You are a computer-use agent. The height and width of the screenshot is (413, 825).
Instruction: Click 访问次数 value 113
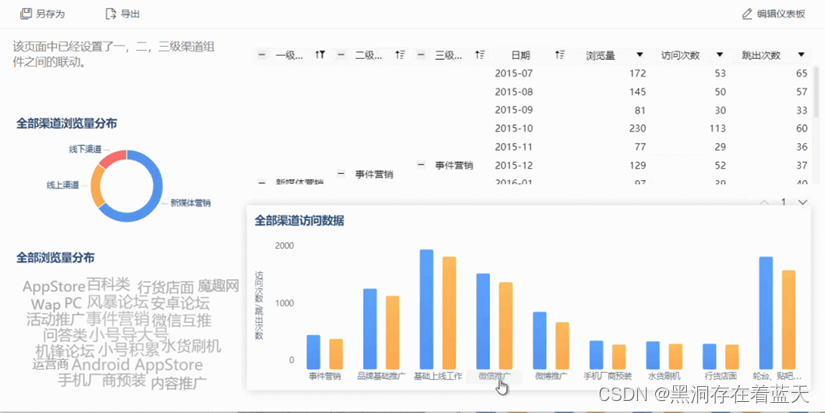(x=717, y=128)
